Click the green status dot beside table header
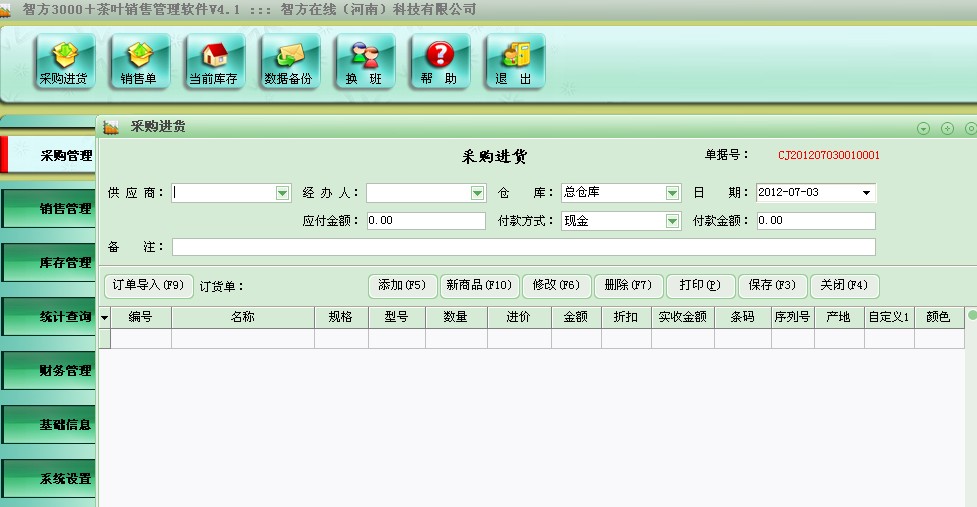 pos(970,316)
